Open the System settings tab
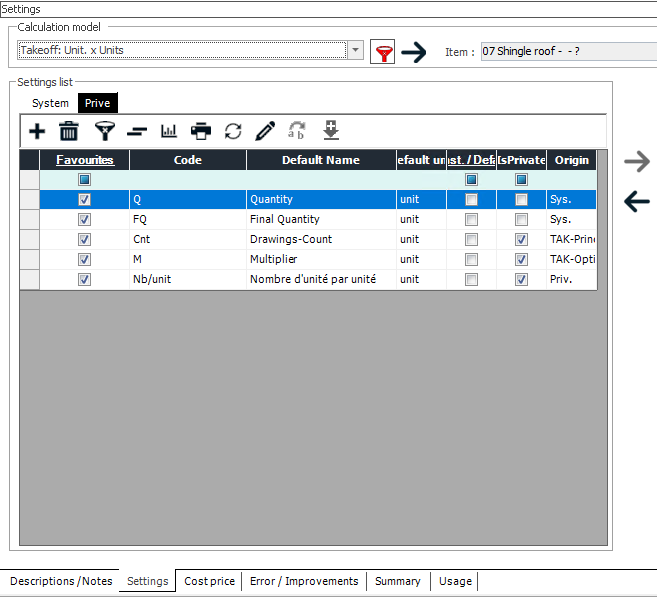This screenshot has height=597, width=657. click(x=50, y=103)
